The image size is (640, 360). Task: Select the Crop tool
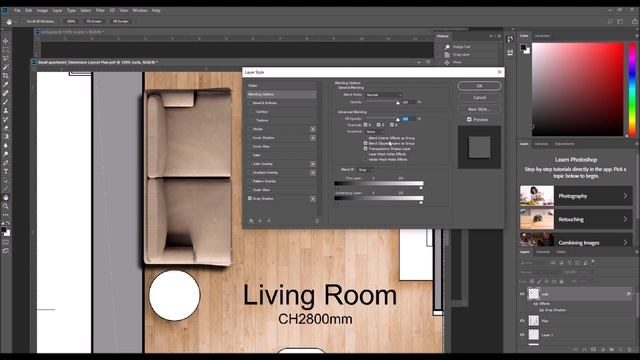click(6, 76)
